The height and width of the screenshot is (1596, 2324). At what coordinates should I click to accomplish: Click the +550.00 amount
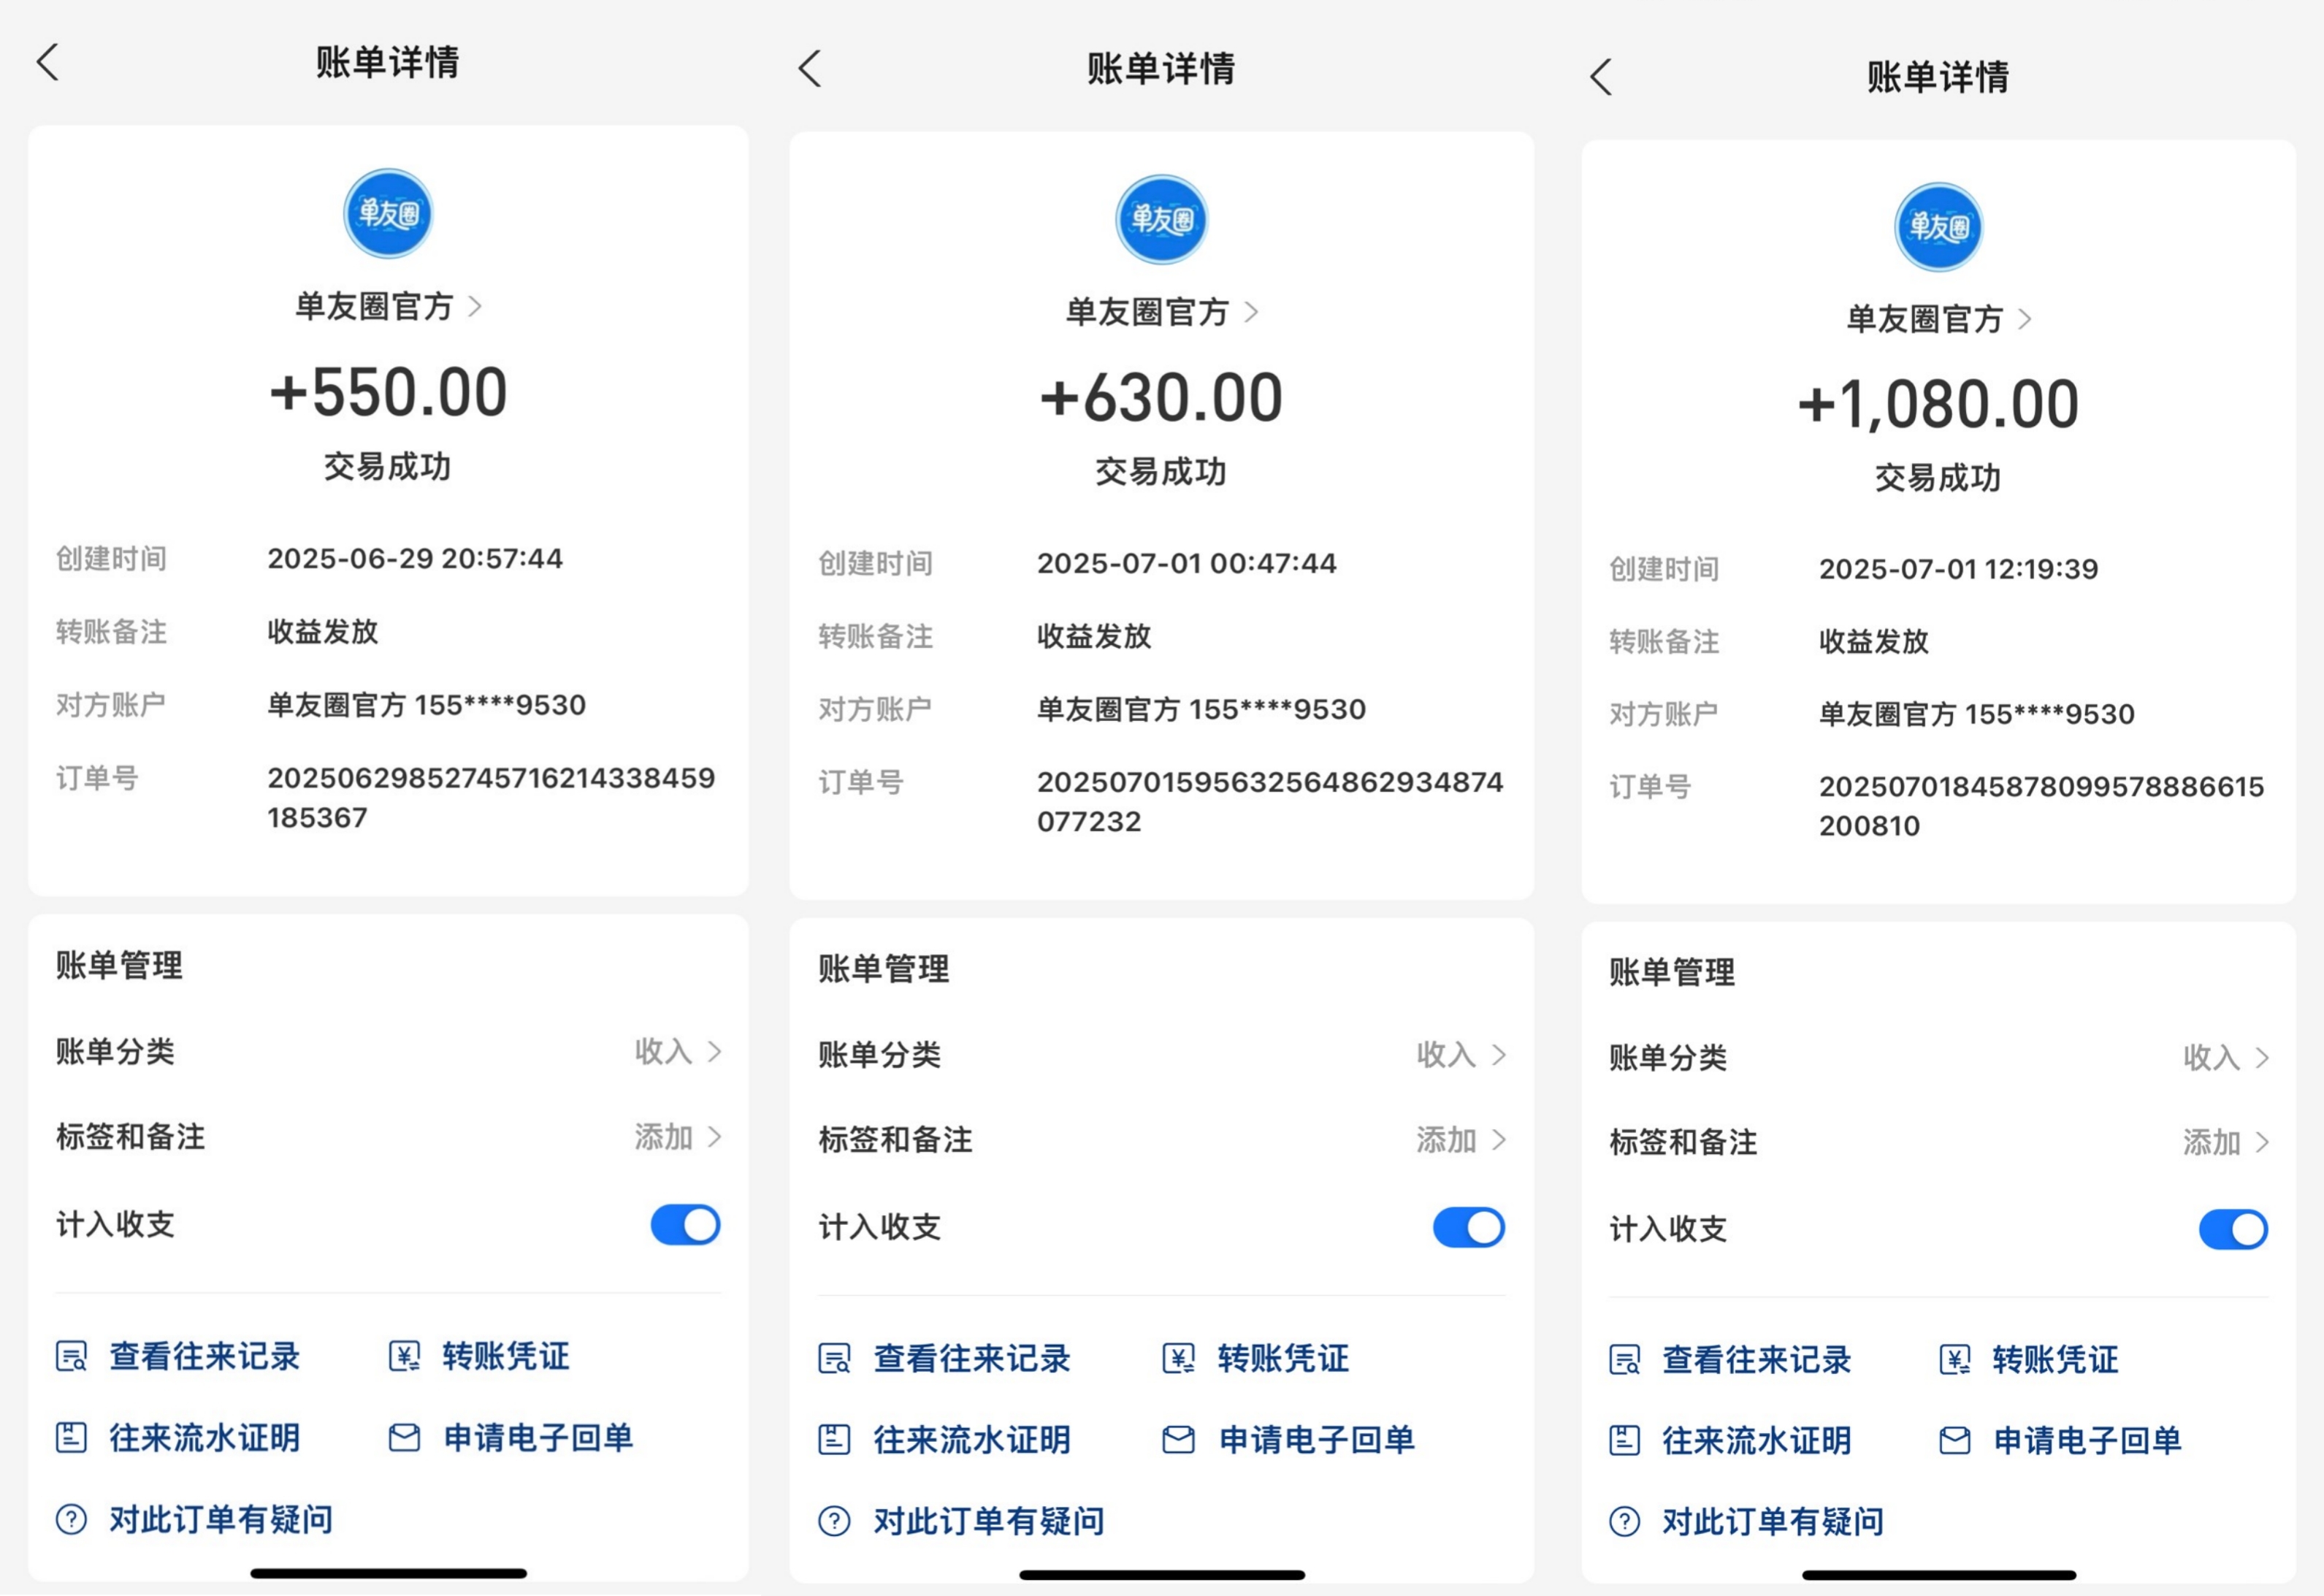388,391
